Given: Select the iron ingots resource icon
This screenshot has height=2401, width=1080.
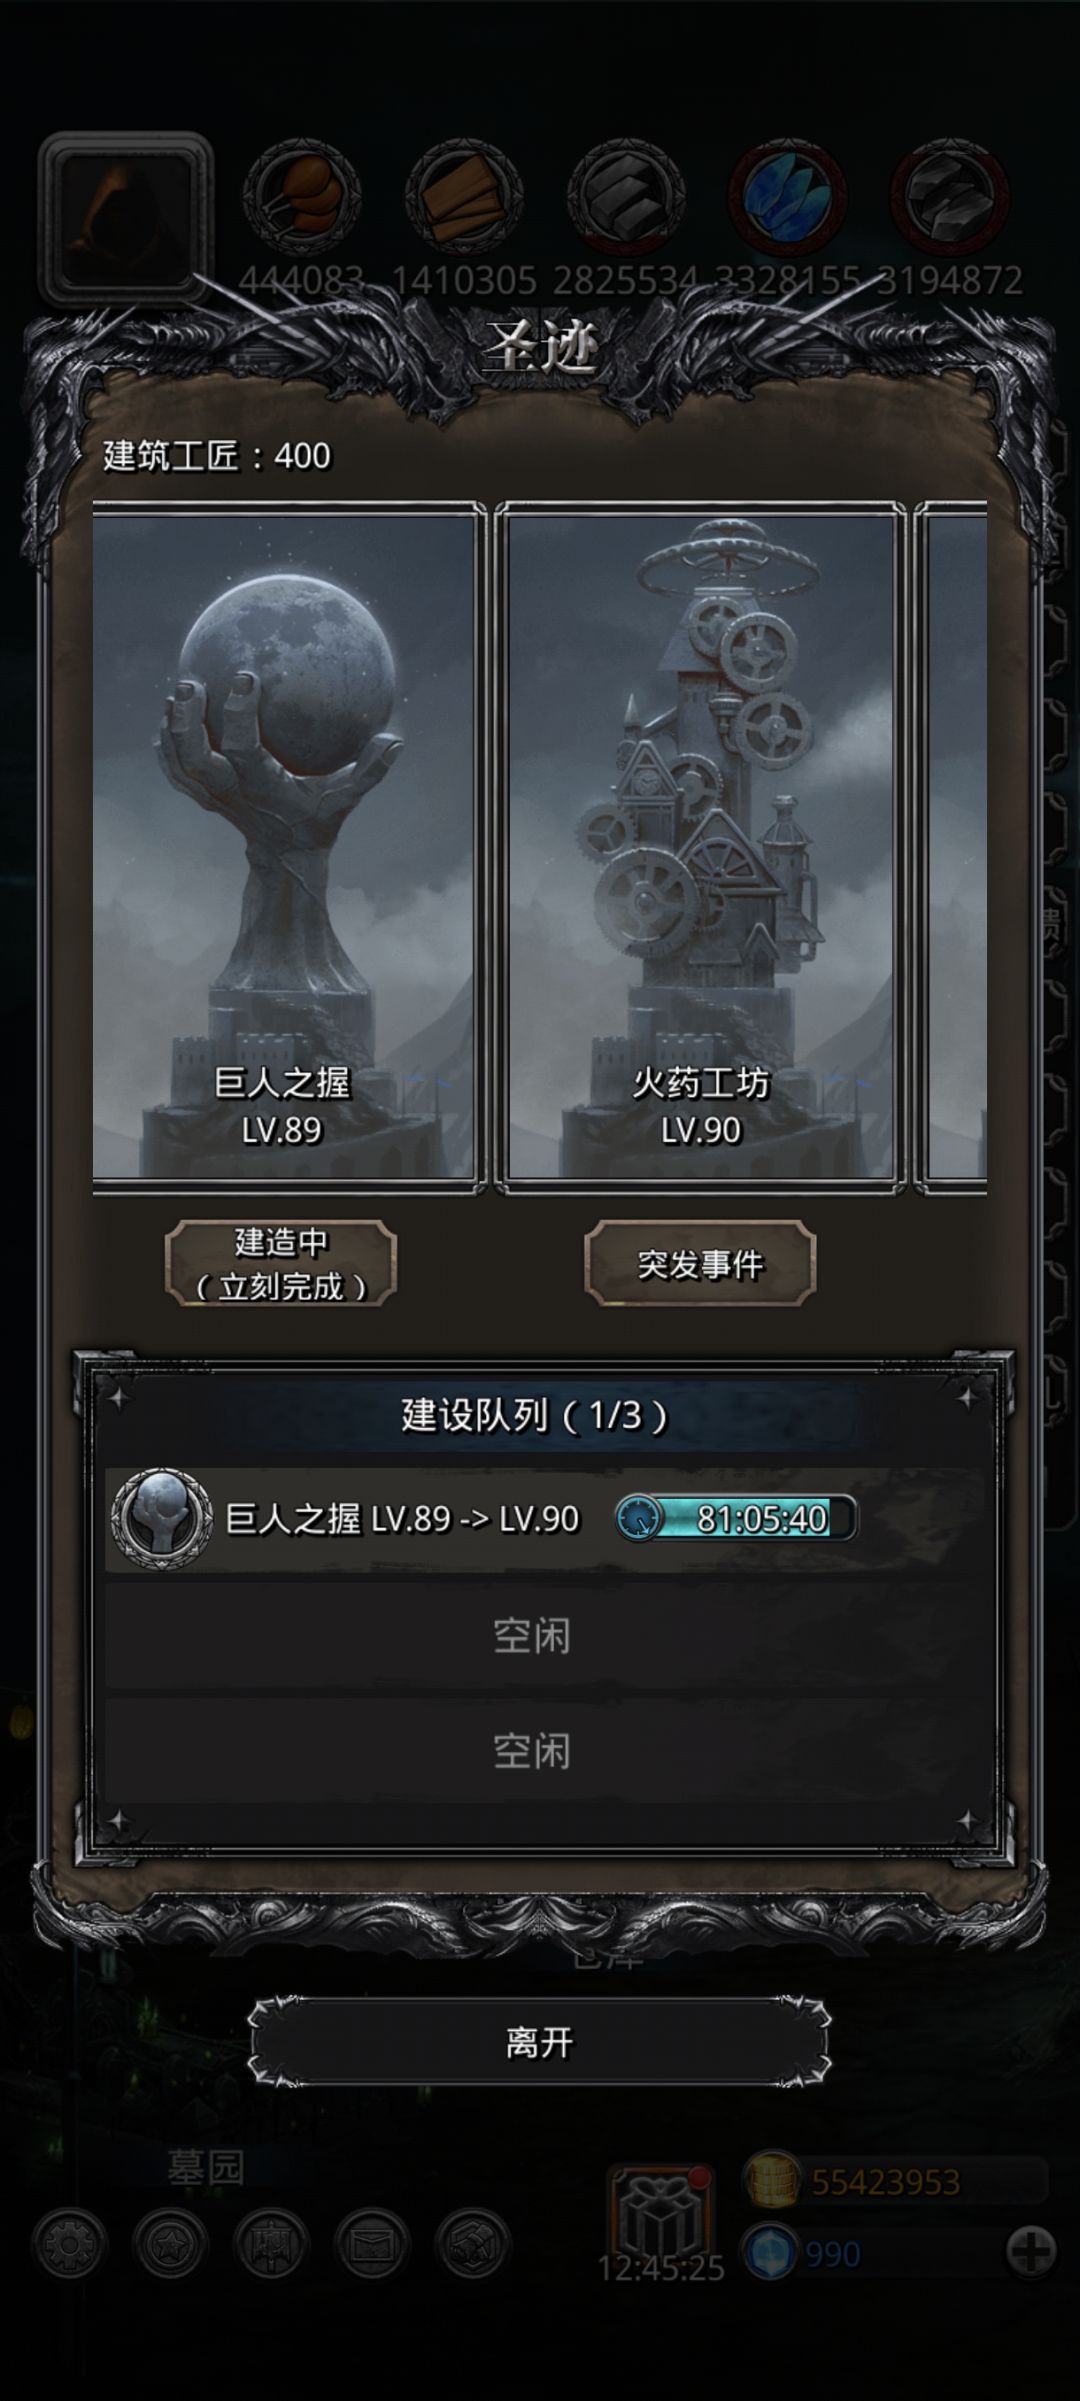Looking at the screenshot, I should coord(626,197).
